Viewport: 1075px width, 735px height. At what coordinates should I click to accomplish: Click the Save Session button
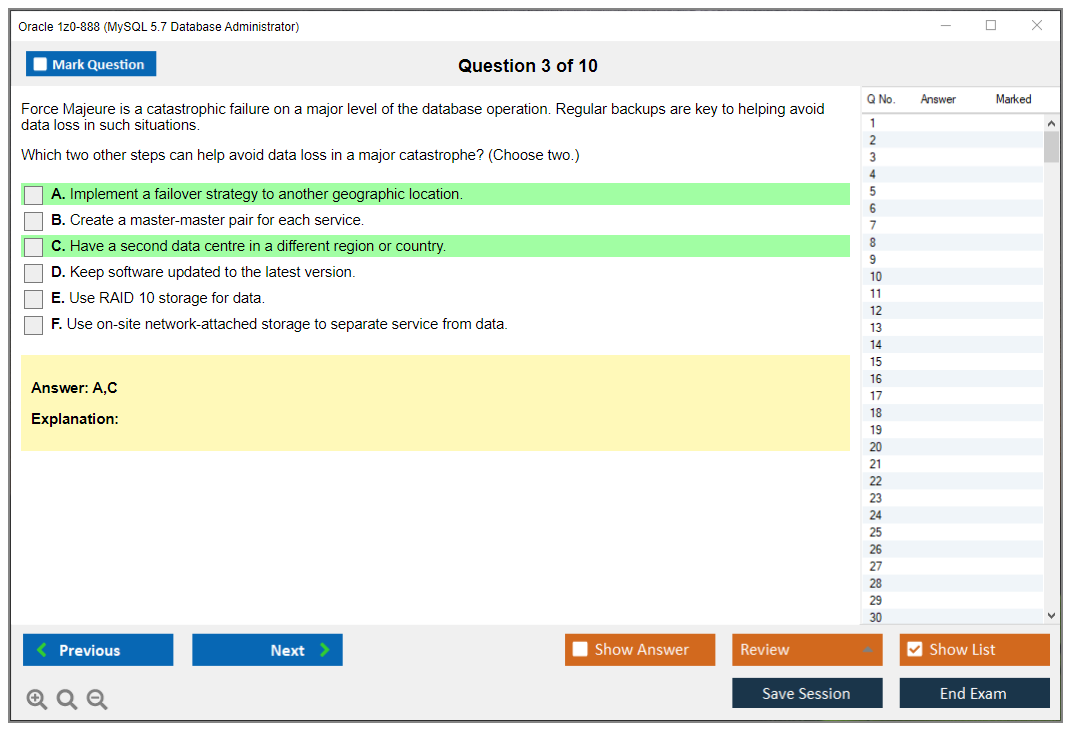click(x=807, y=693)
